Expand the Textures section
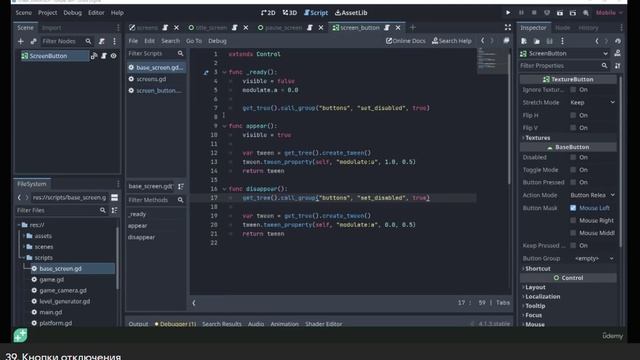 [x=537, y=138]
